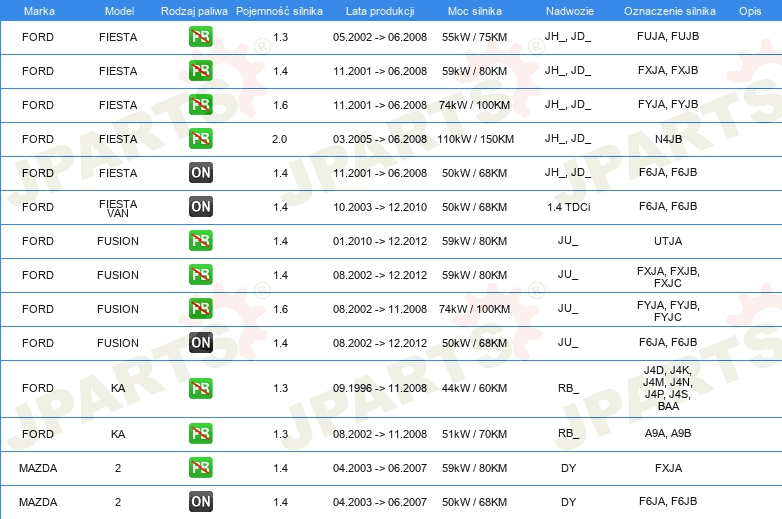
Task: Select engine codes FYJA, FYJB, FYJC
Action: [x=668, y=311]
